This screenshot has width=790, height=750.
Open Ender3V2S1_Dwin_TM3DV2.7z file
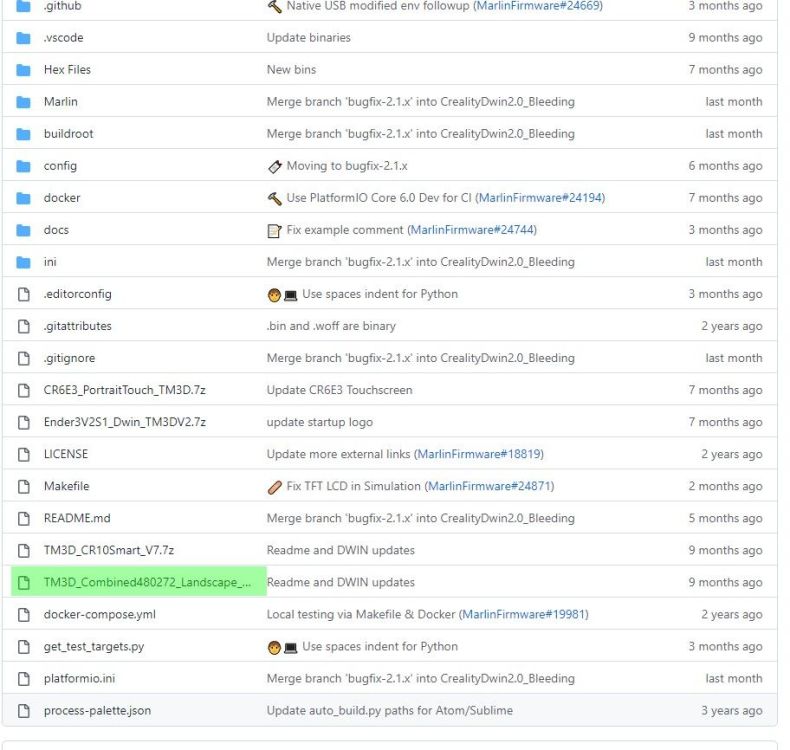pyautogui.click(x=124, y=423)
